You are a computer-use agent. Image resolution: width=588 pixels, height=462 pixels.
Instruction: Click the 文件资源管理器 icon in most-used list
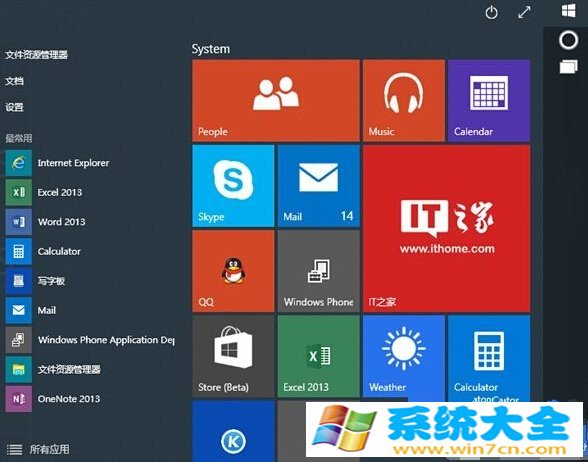click(x=18, y=369)
